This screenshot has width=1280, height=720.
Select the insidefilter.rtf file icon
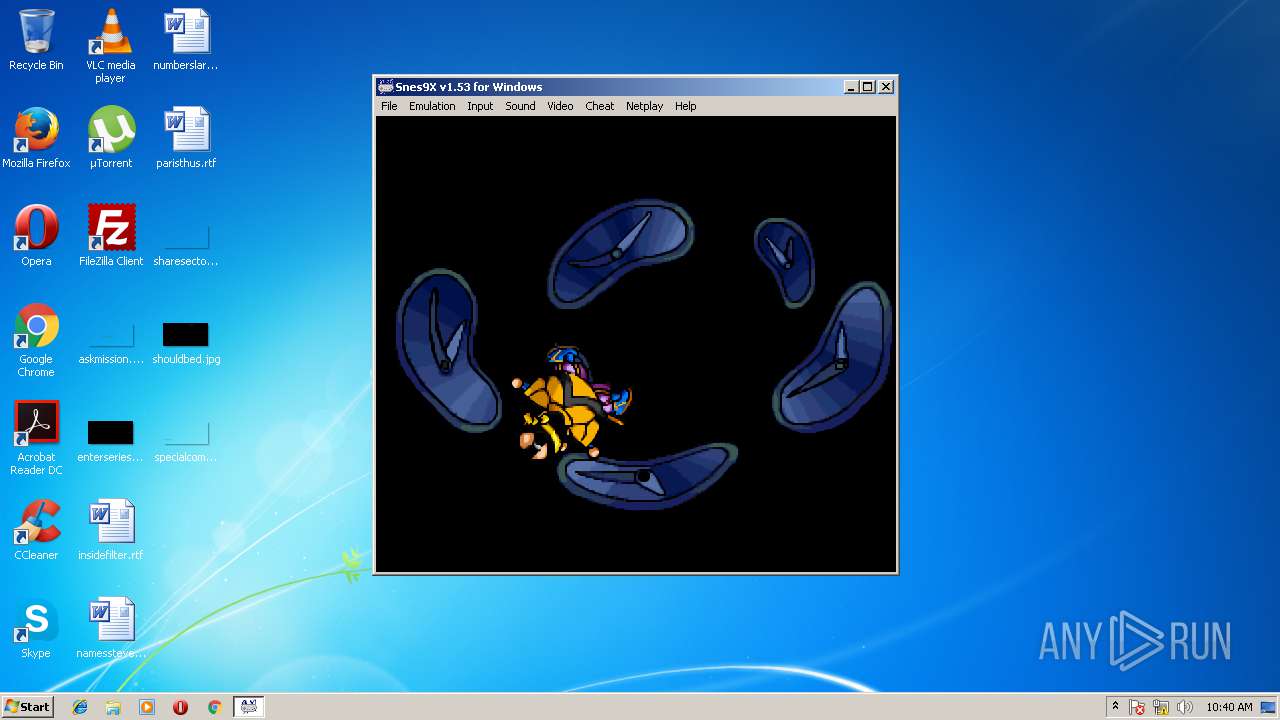pos(111,530)
